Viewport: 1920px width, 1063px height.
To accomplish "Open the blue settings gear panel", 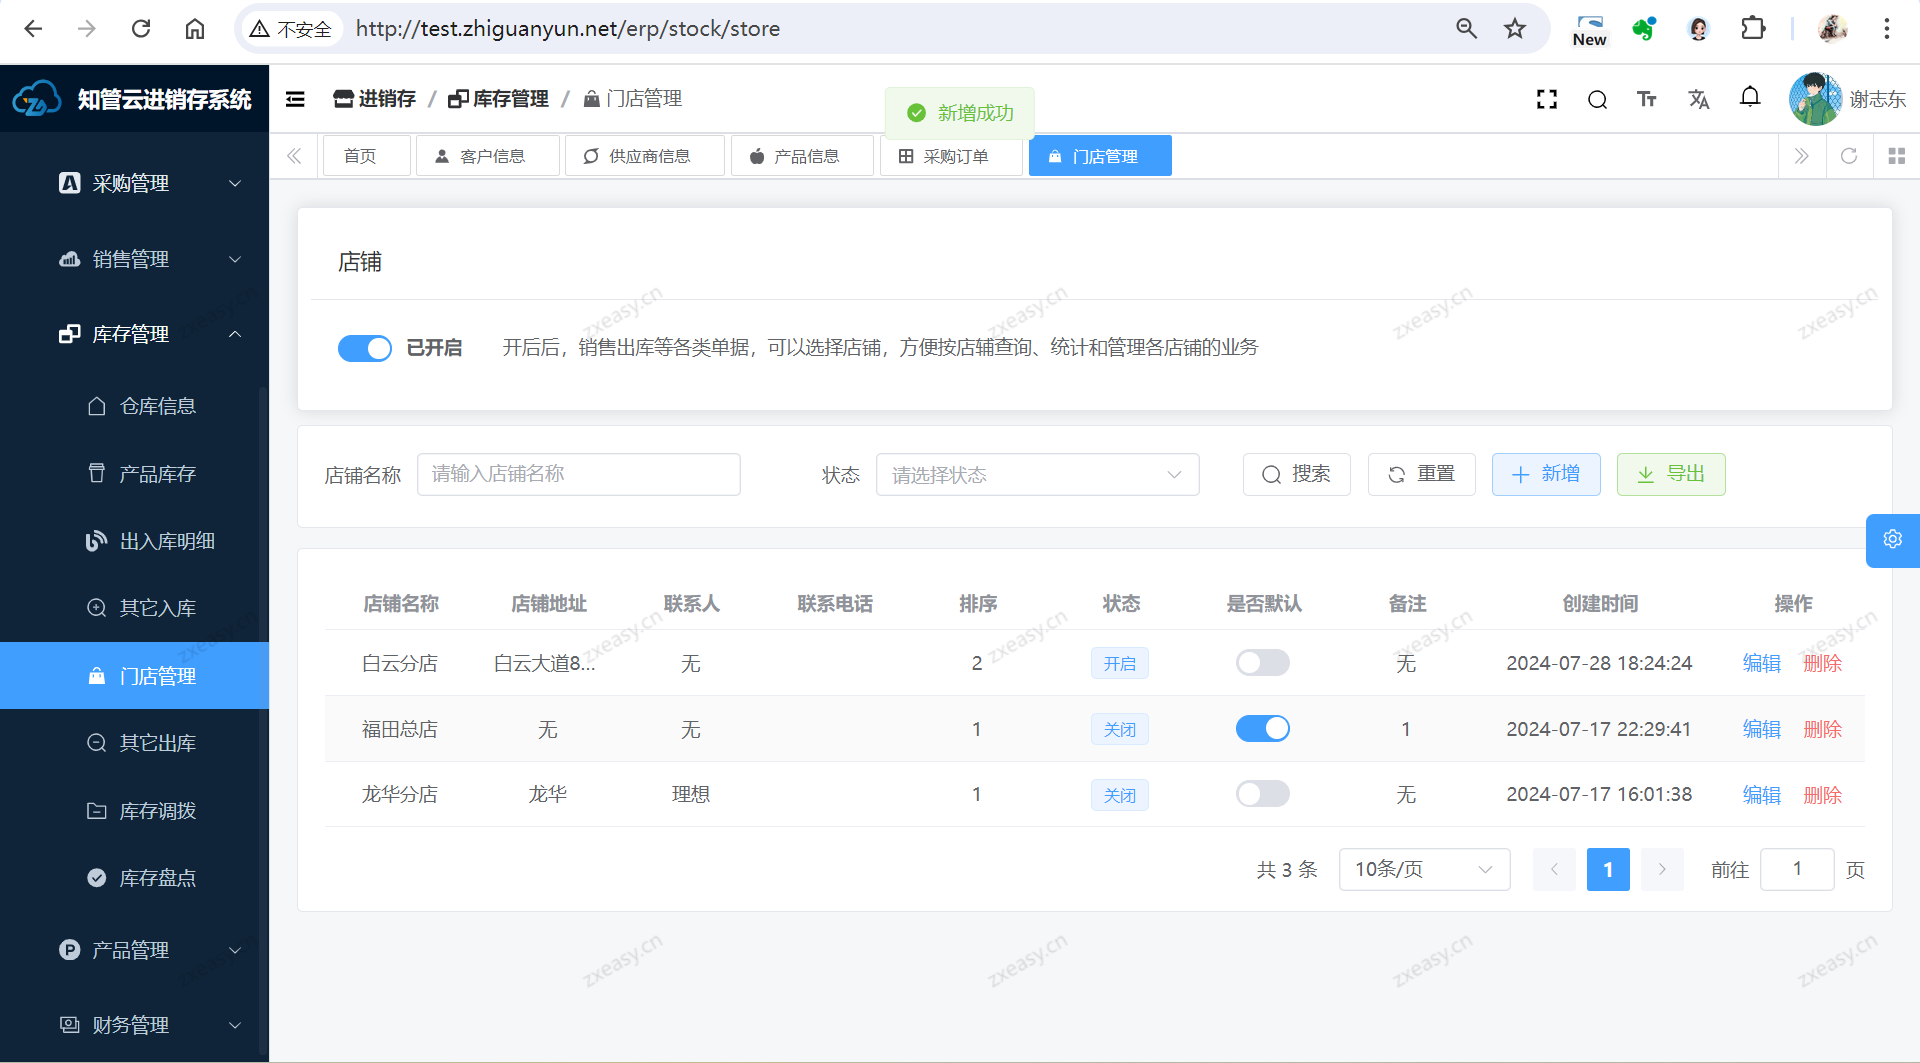I will [x=1892, y=540].
